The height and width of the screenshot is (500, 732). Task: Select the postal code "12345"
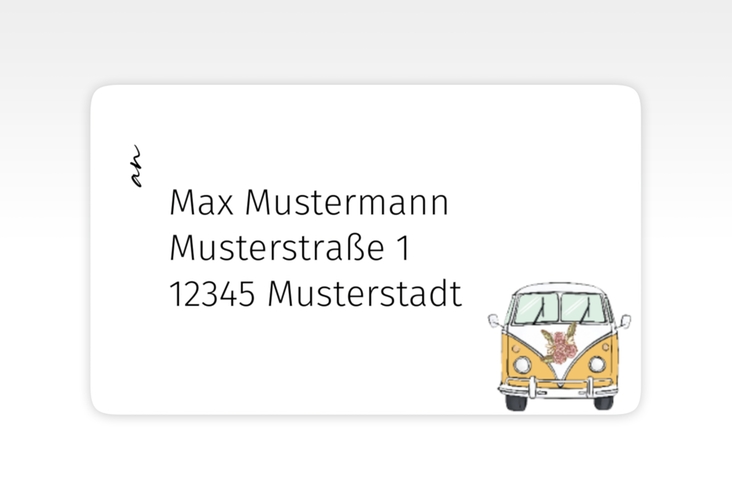point(213,295)
